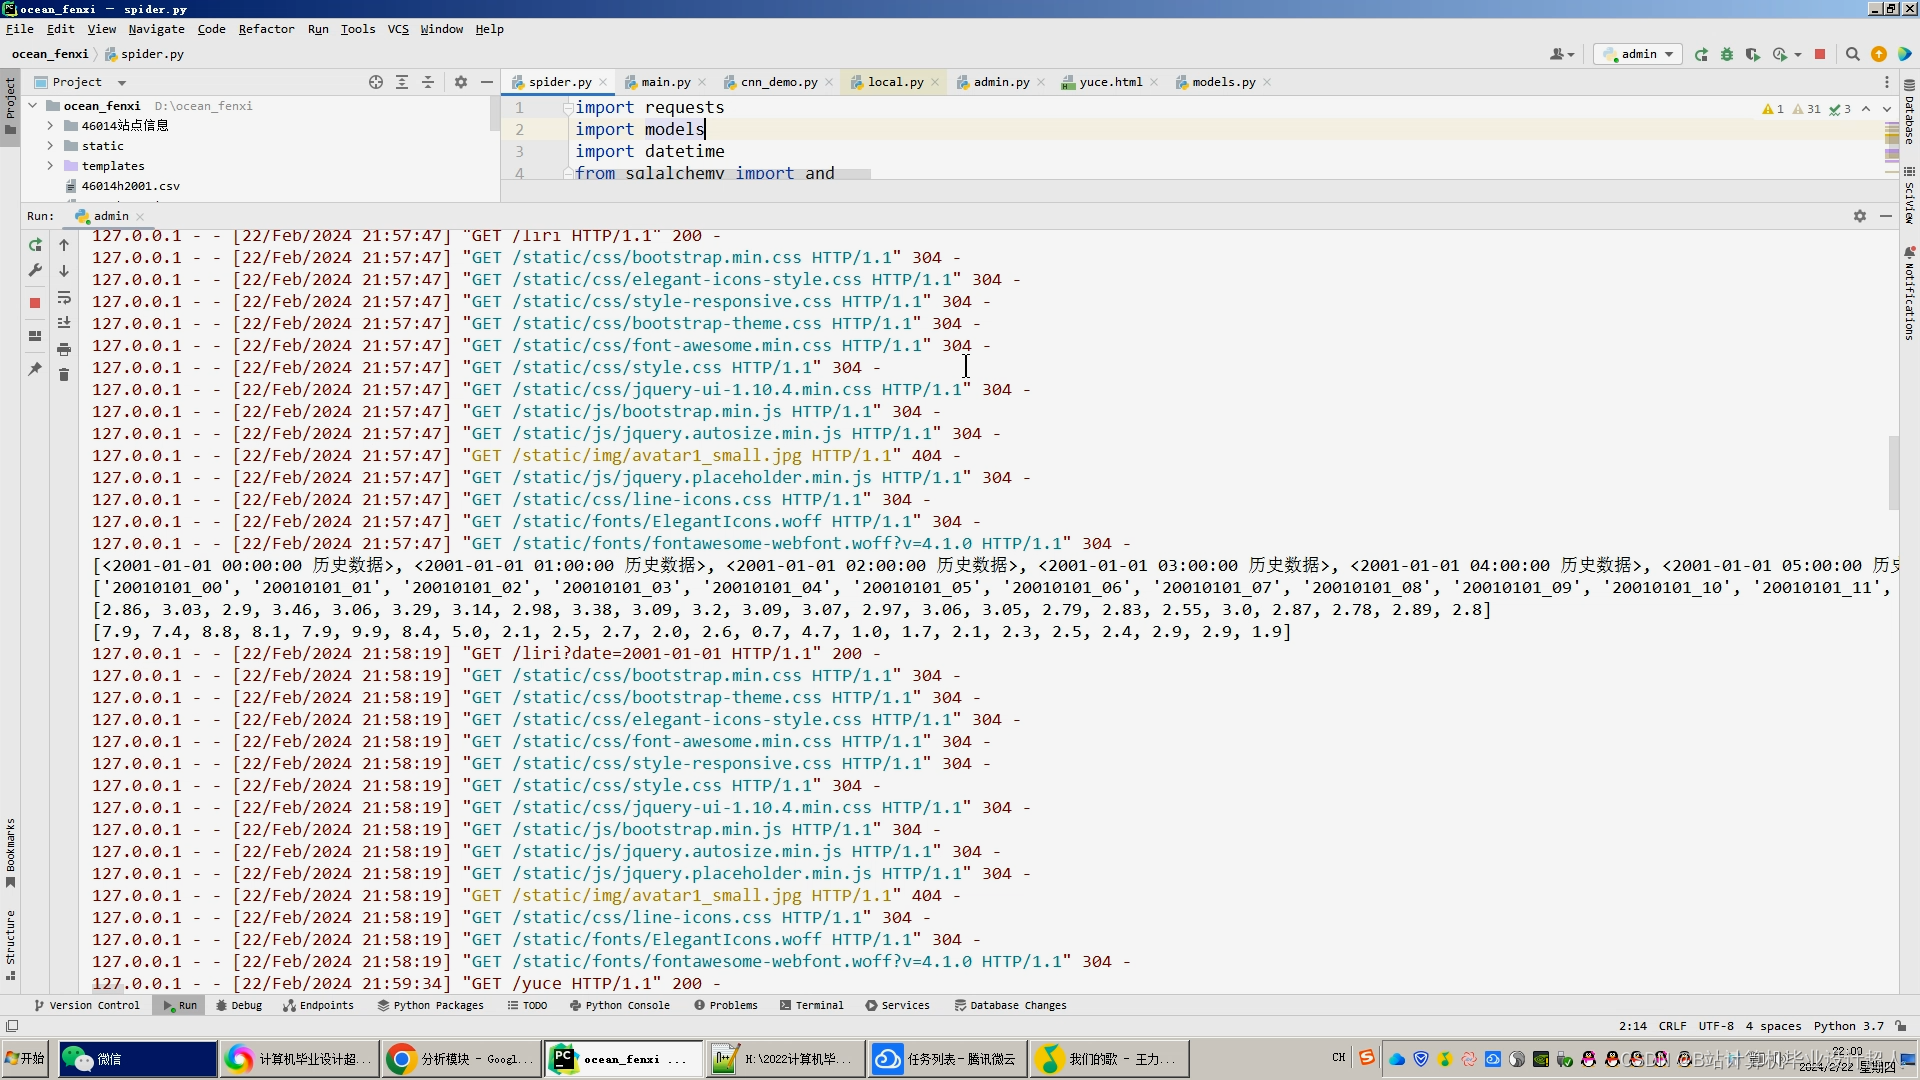Click Search Everywhere magnifier icon
This screenshot has height=1080, width=1920.
coord(1852,54)
